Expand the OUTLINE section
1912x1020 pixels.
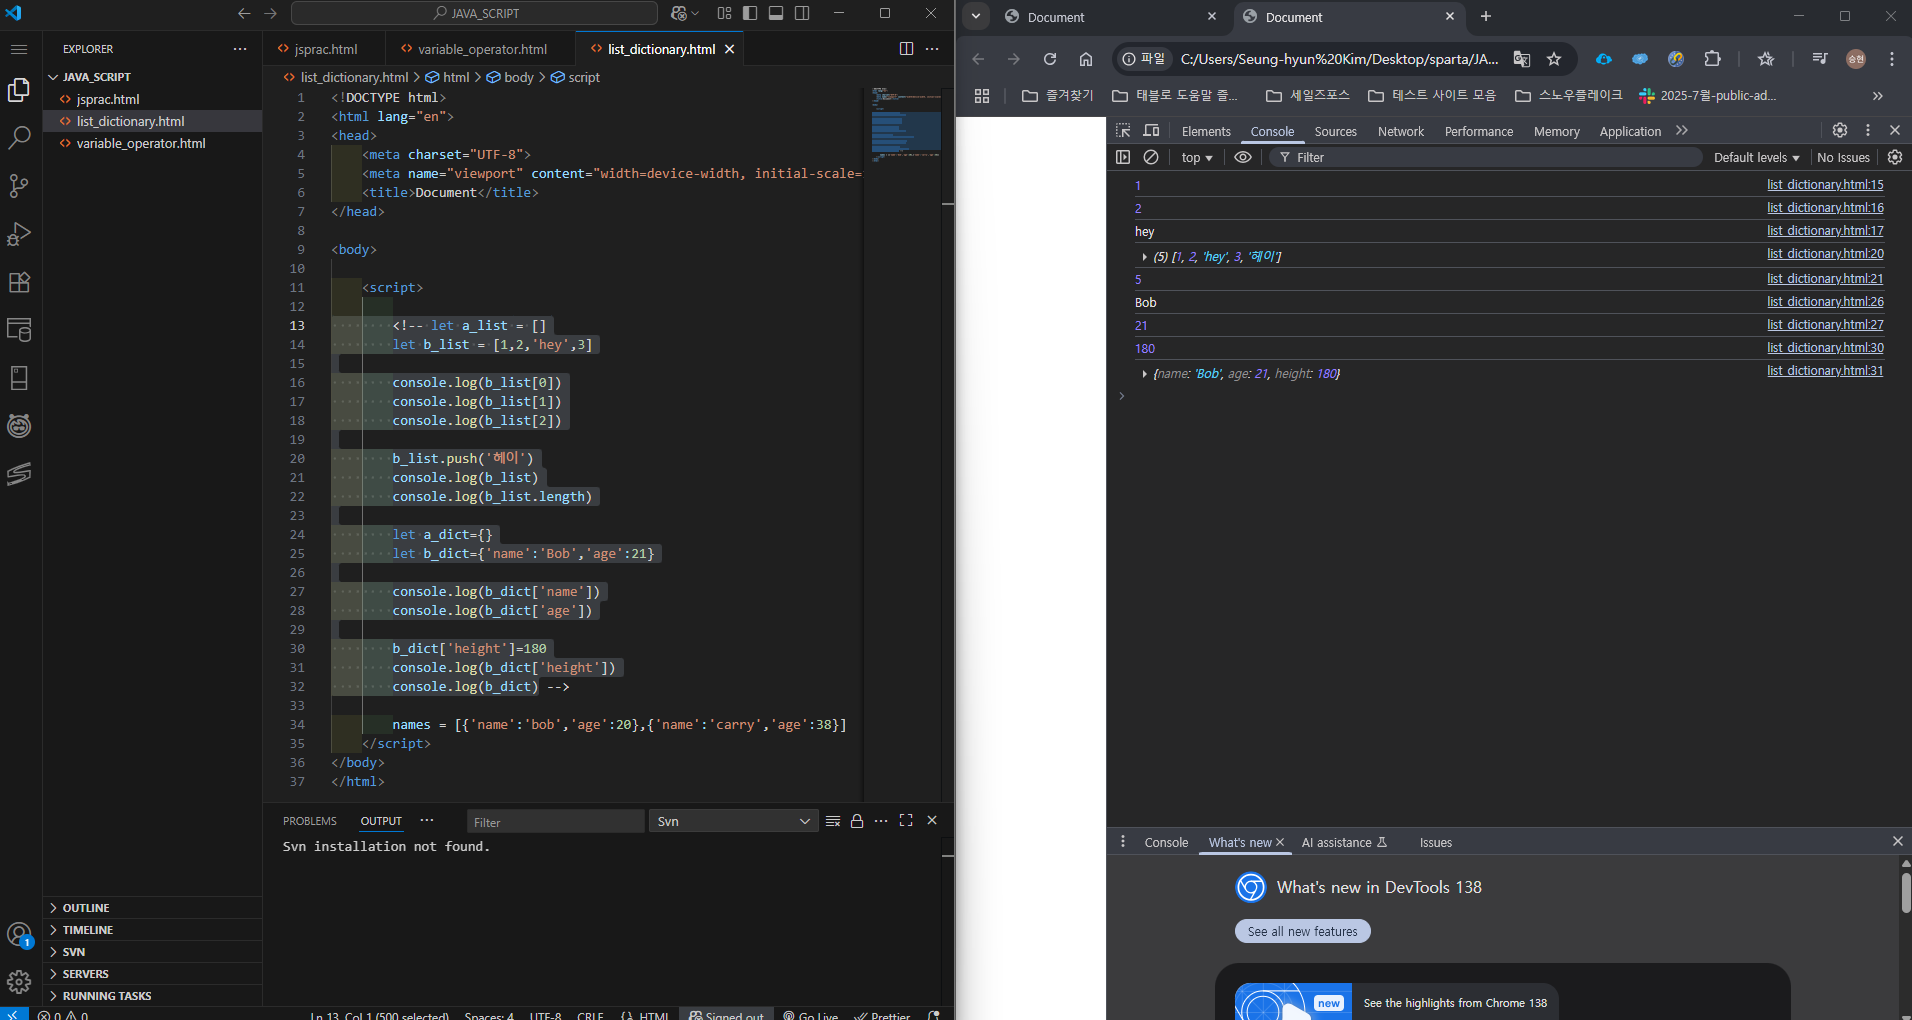coord(153,908)
